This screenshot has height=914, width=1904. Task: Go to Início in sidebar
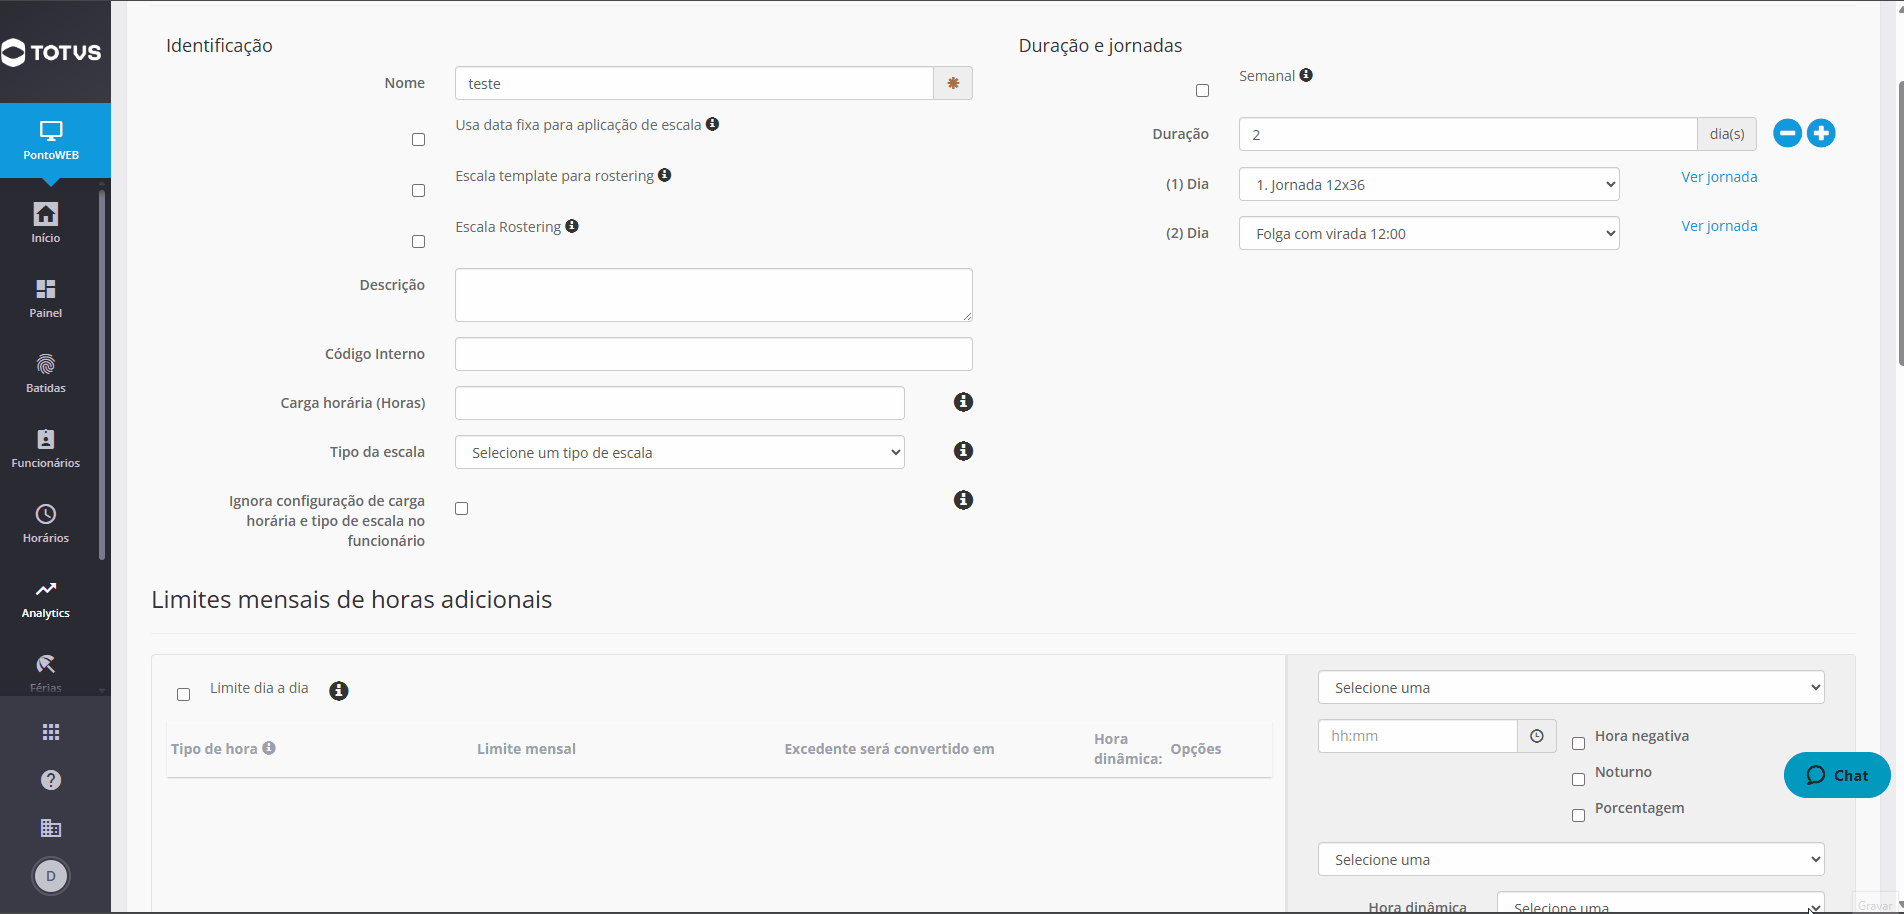[x=46, y=223]
